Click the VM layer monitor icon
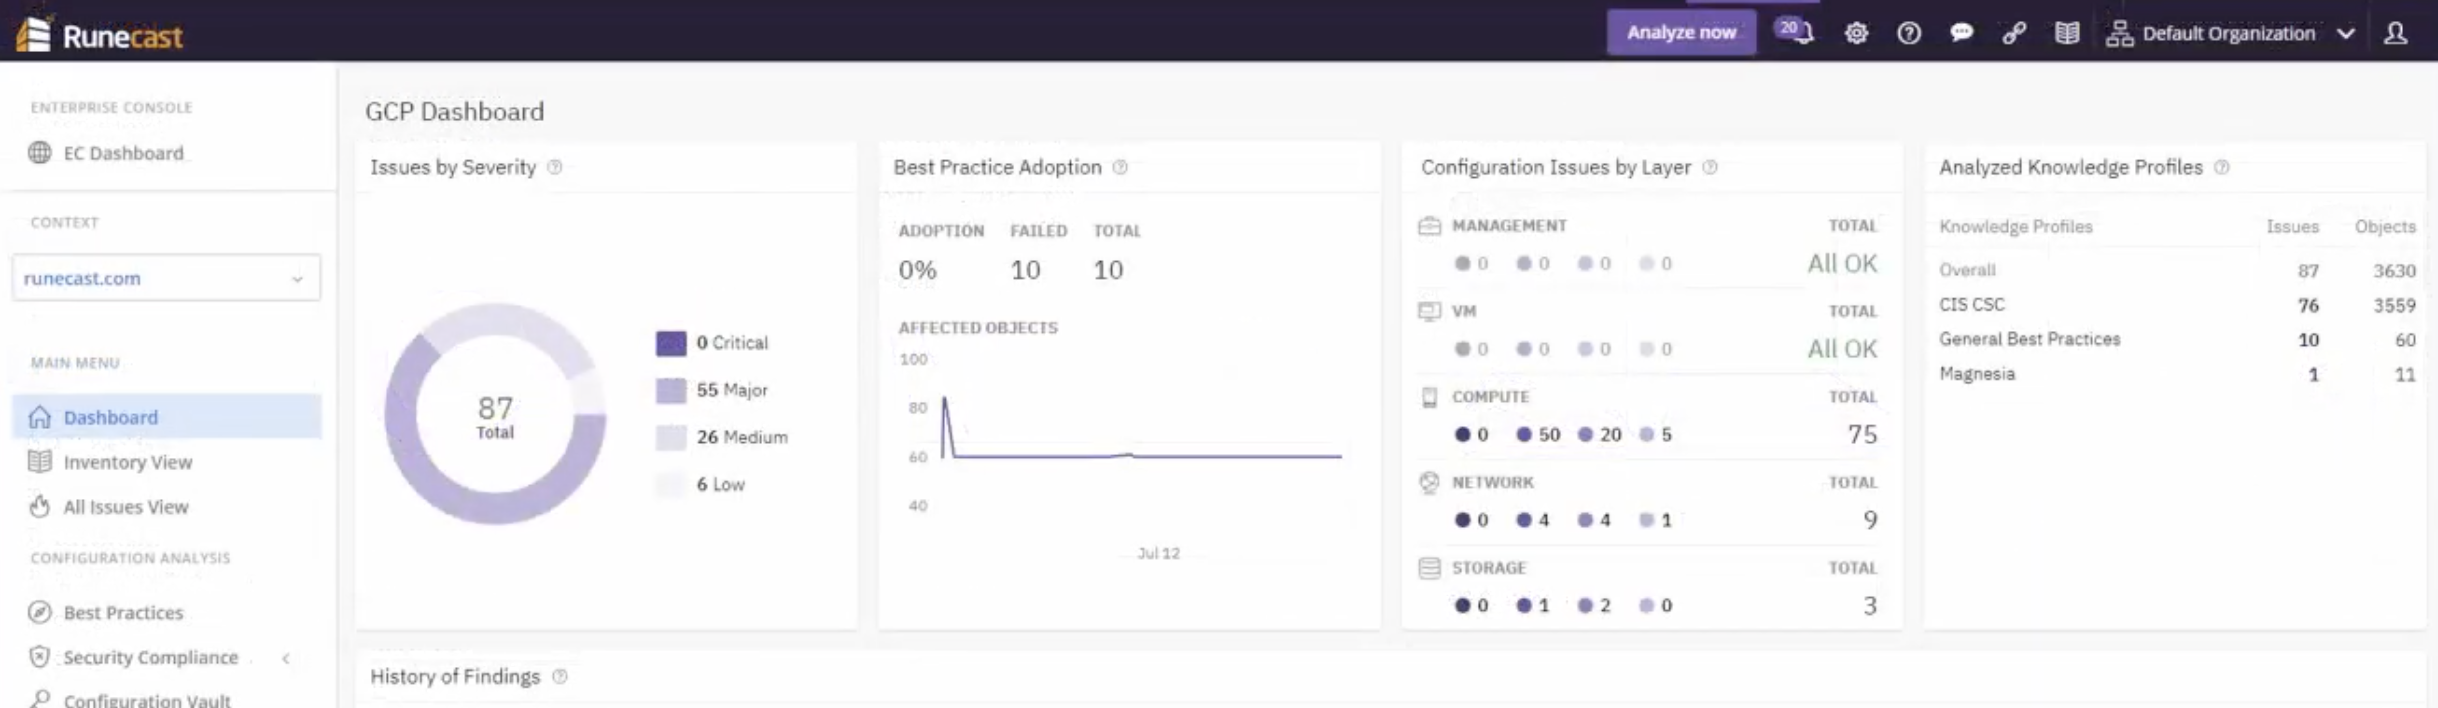Image resolution: width=2438 pixels, height=708 pixels. tap(1429, 311)
